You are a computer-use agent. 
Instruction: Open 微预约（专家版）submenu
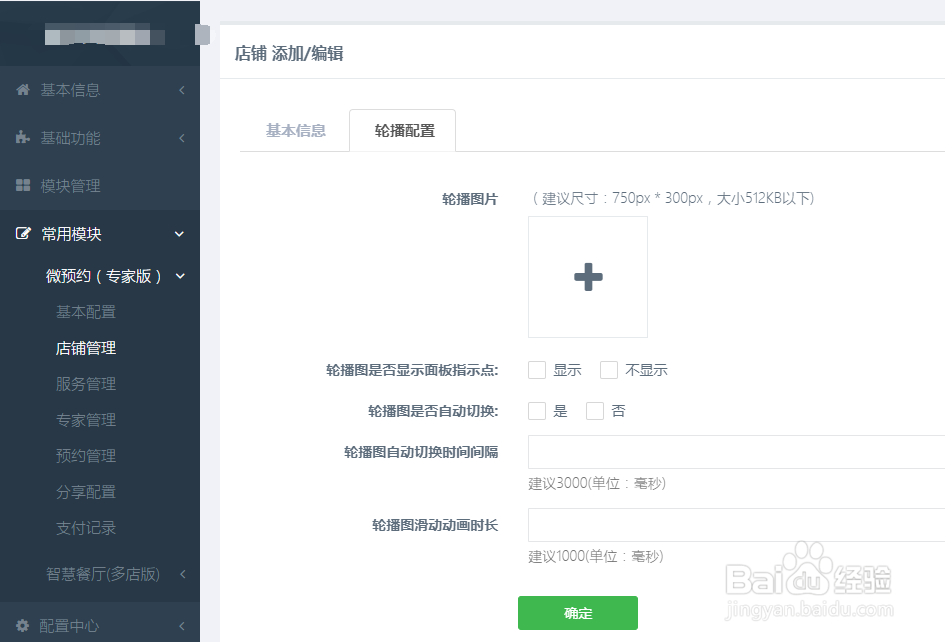(104, 276)
